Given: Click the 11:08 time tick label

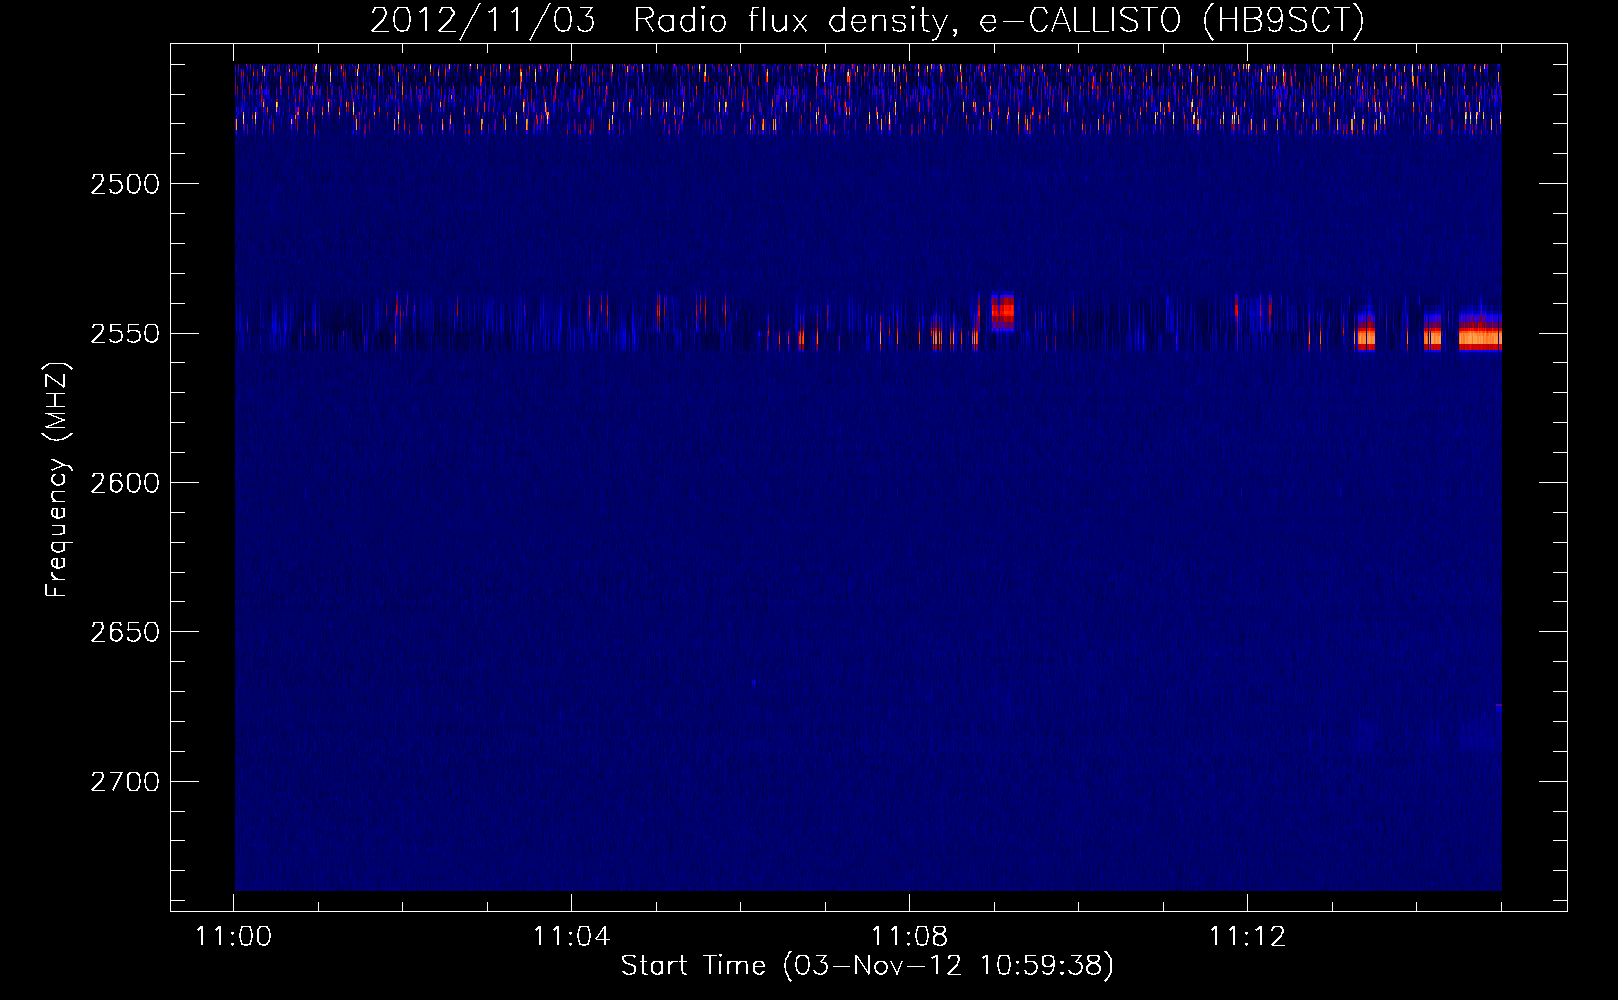Looking at the screenshot, I should 909,937.
